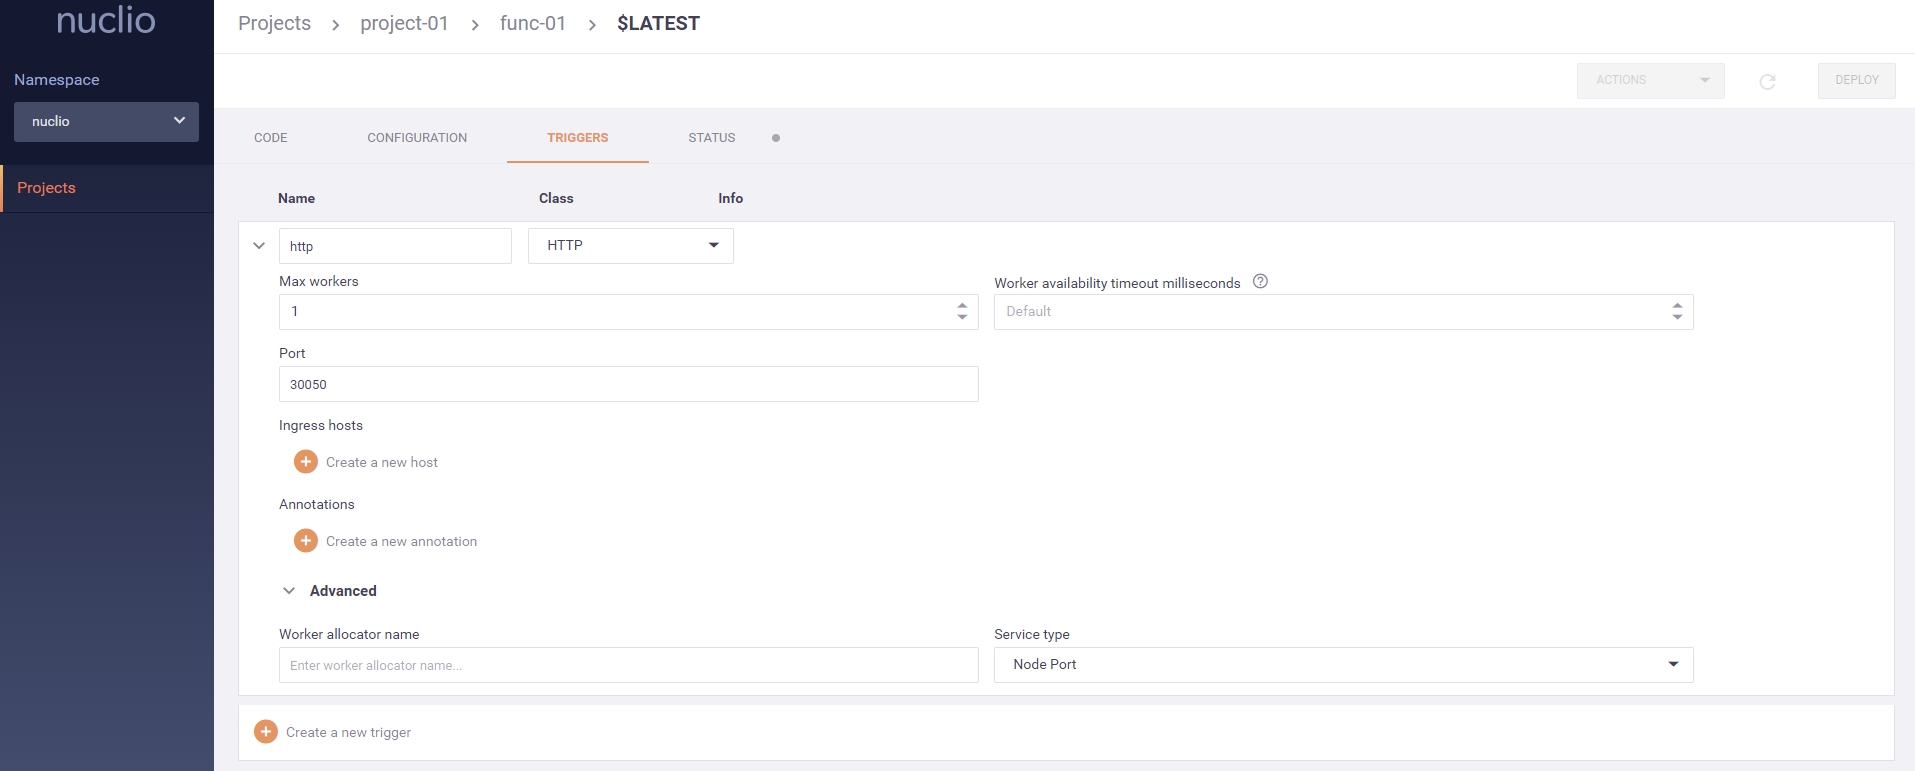
Task: Open the Actions dropdown menu
Action: pos(1649,81)
